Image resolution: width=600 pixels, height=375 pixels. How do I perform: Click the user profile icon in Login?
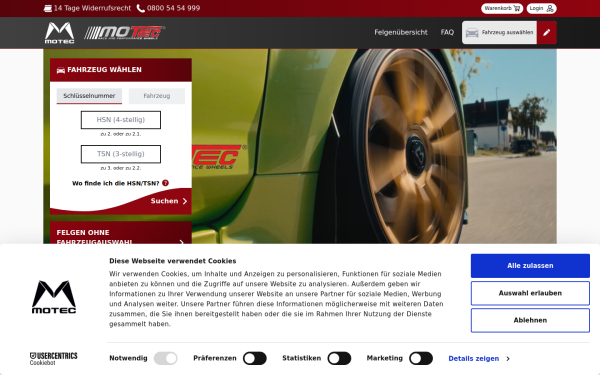[x=550, y=8]
